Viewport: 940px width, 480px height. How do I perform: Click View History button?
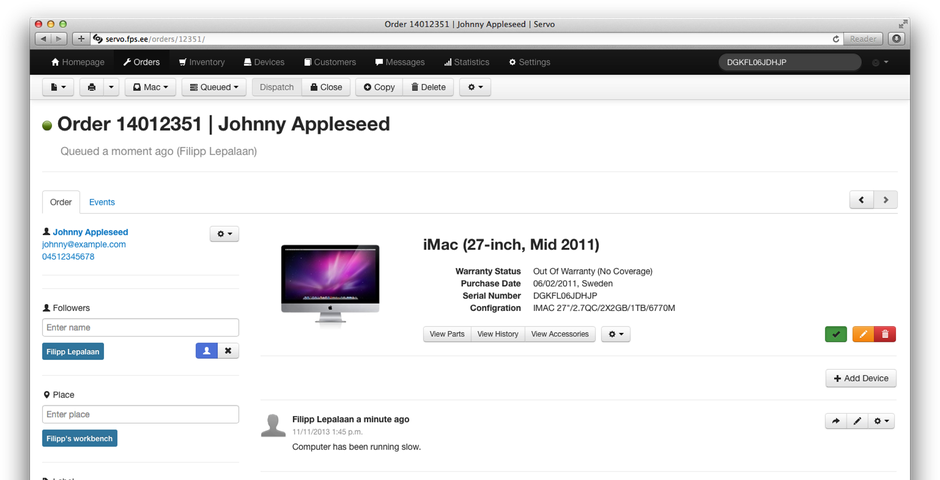(498, 334)
